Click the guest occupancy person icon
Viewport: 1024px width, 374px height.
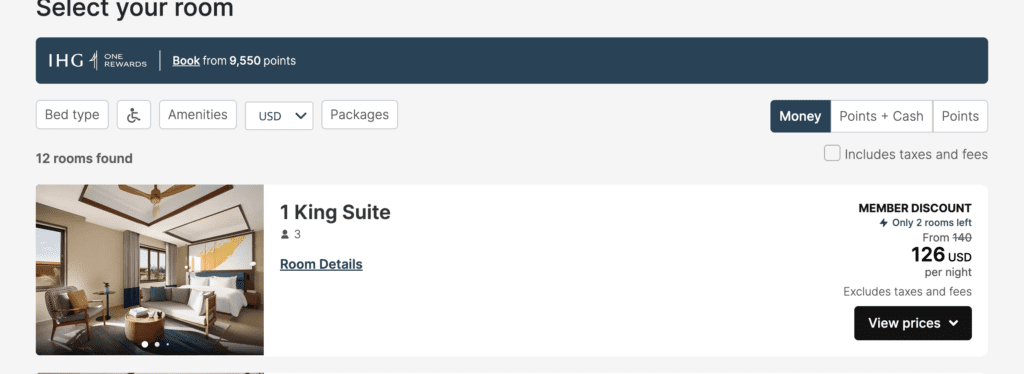[285, 234]
